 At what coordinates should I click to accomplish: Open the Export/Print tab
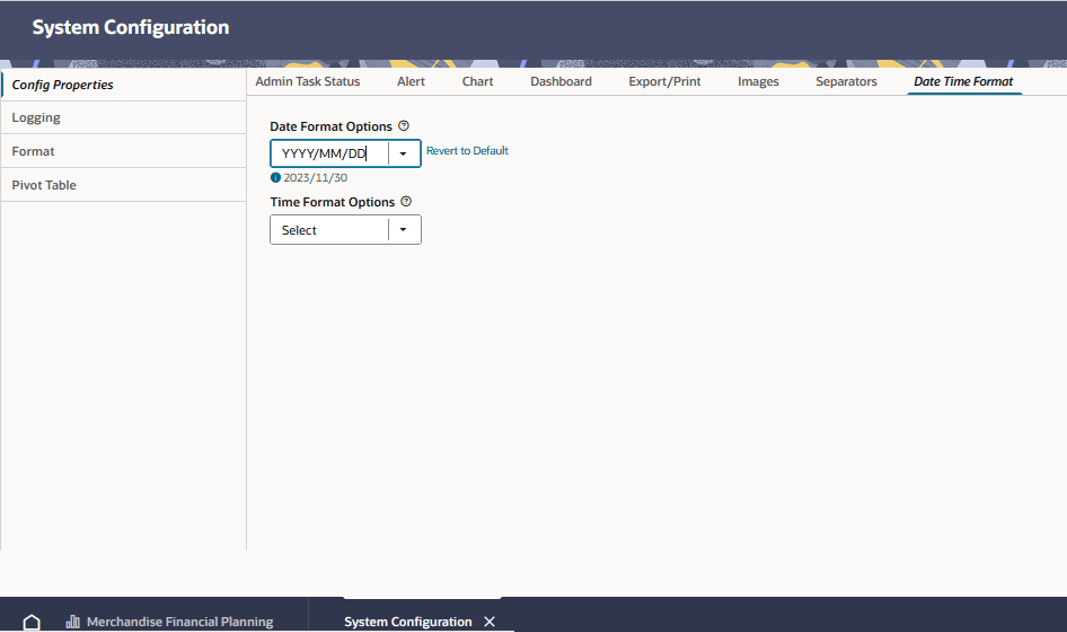[665, 82]
